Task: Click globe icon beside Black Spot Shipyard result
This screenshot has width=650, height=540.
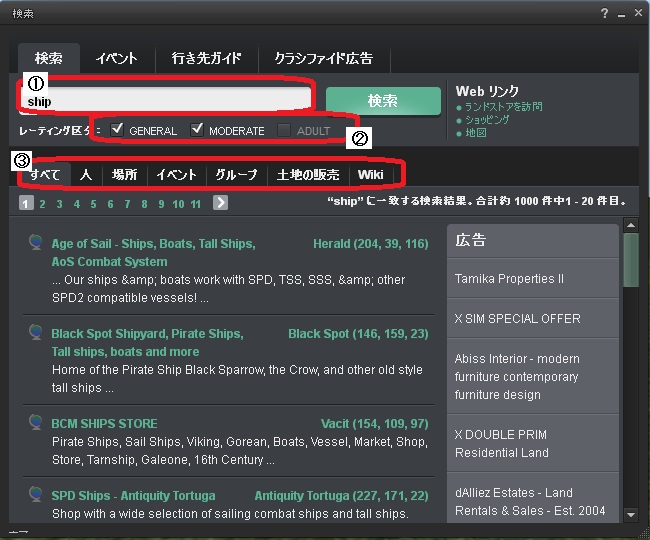Action: click(36, 332)
